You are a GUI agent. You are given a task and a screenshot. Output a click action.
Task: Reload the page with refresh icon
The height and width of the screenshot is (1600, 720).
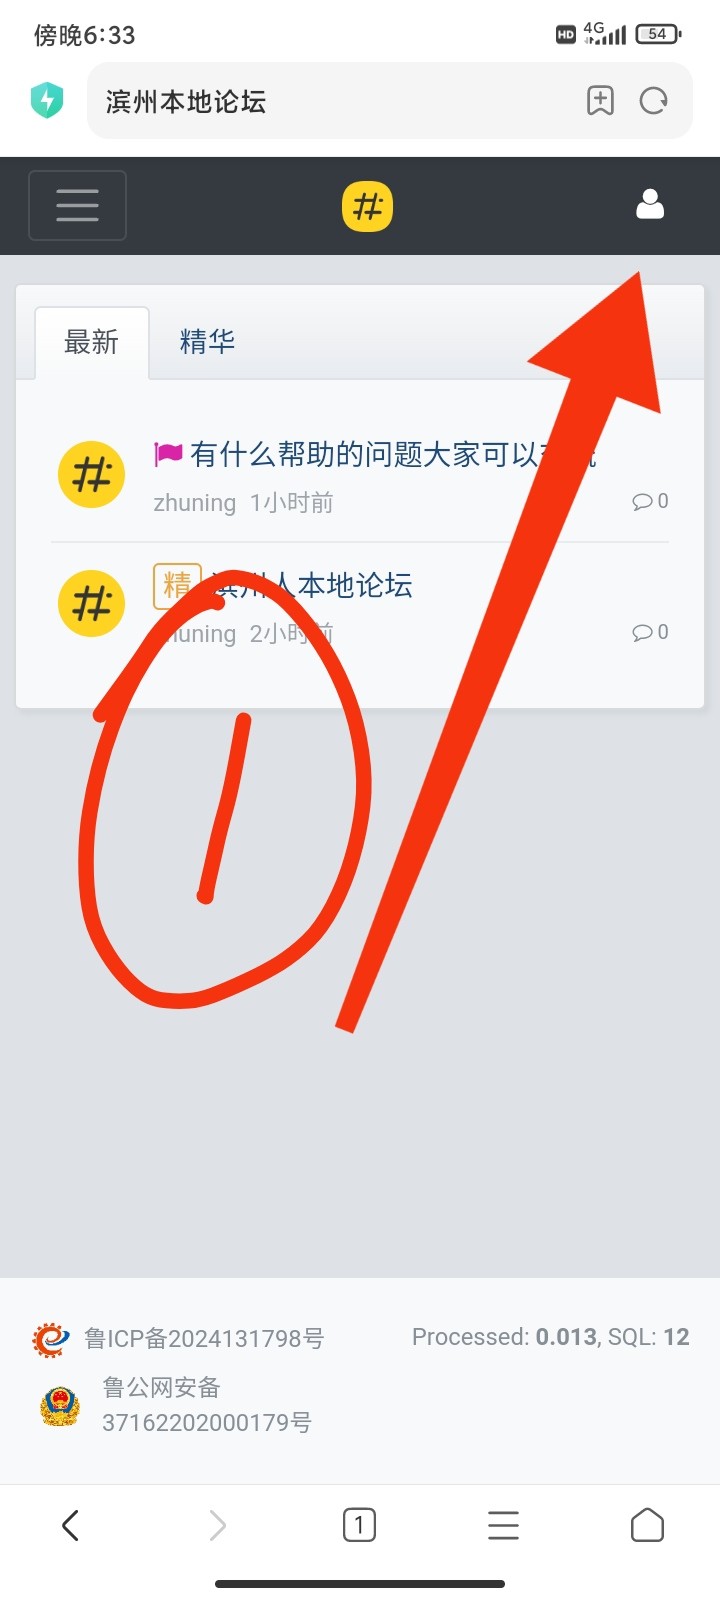654,101
